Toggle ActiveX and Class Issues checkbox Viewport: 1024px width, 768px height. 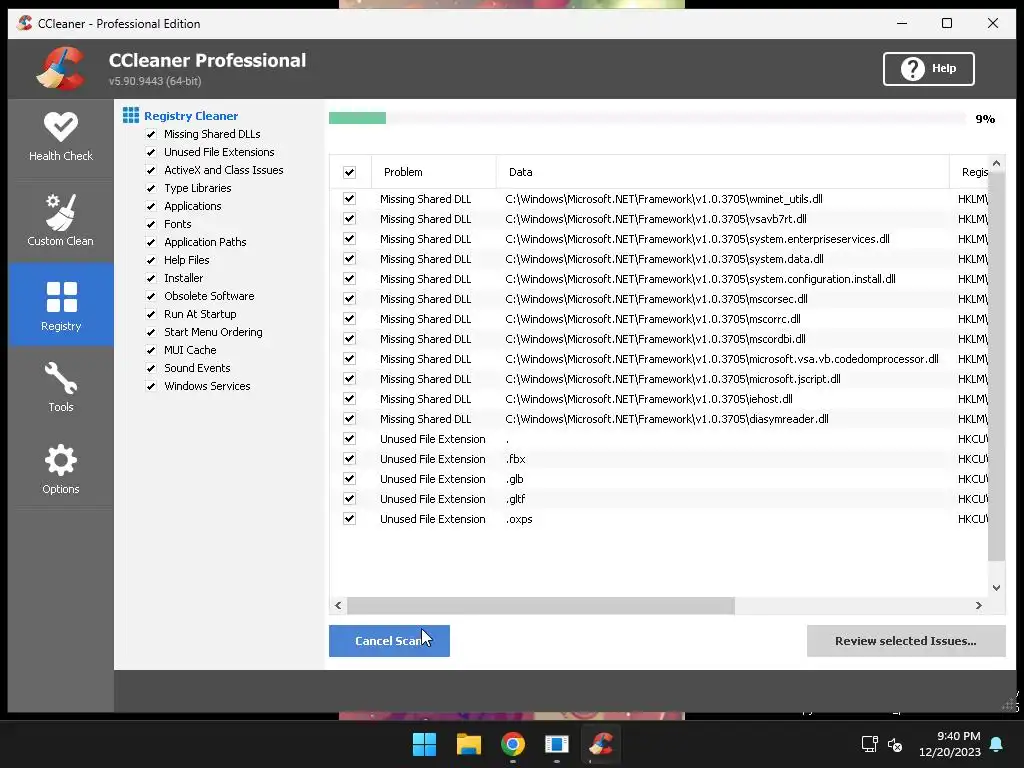point(151,170)
